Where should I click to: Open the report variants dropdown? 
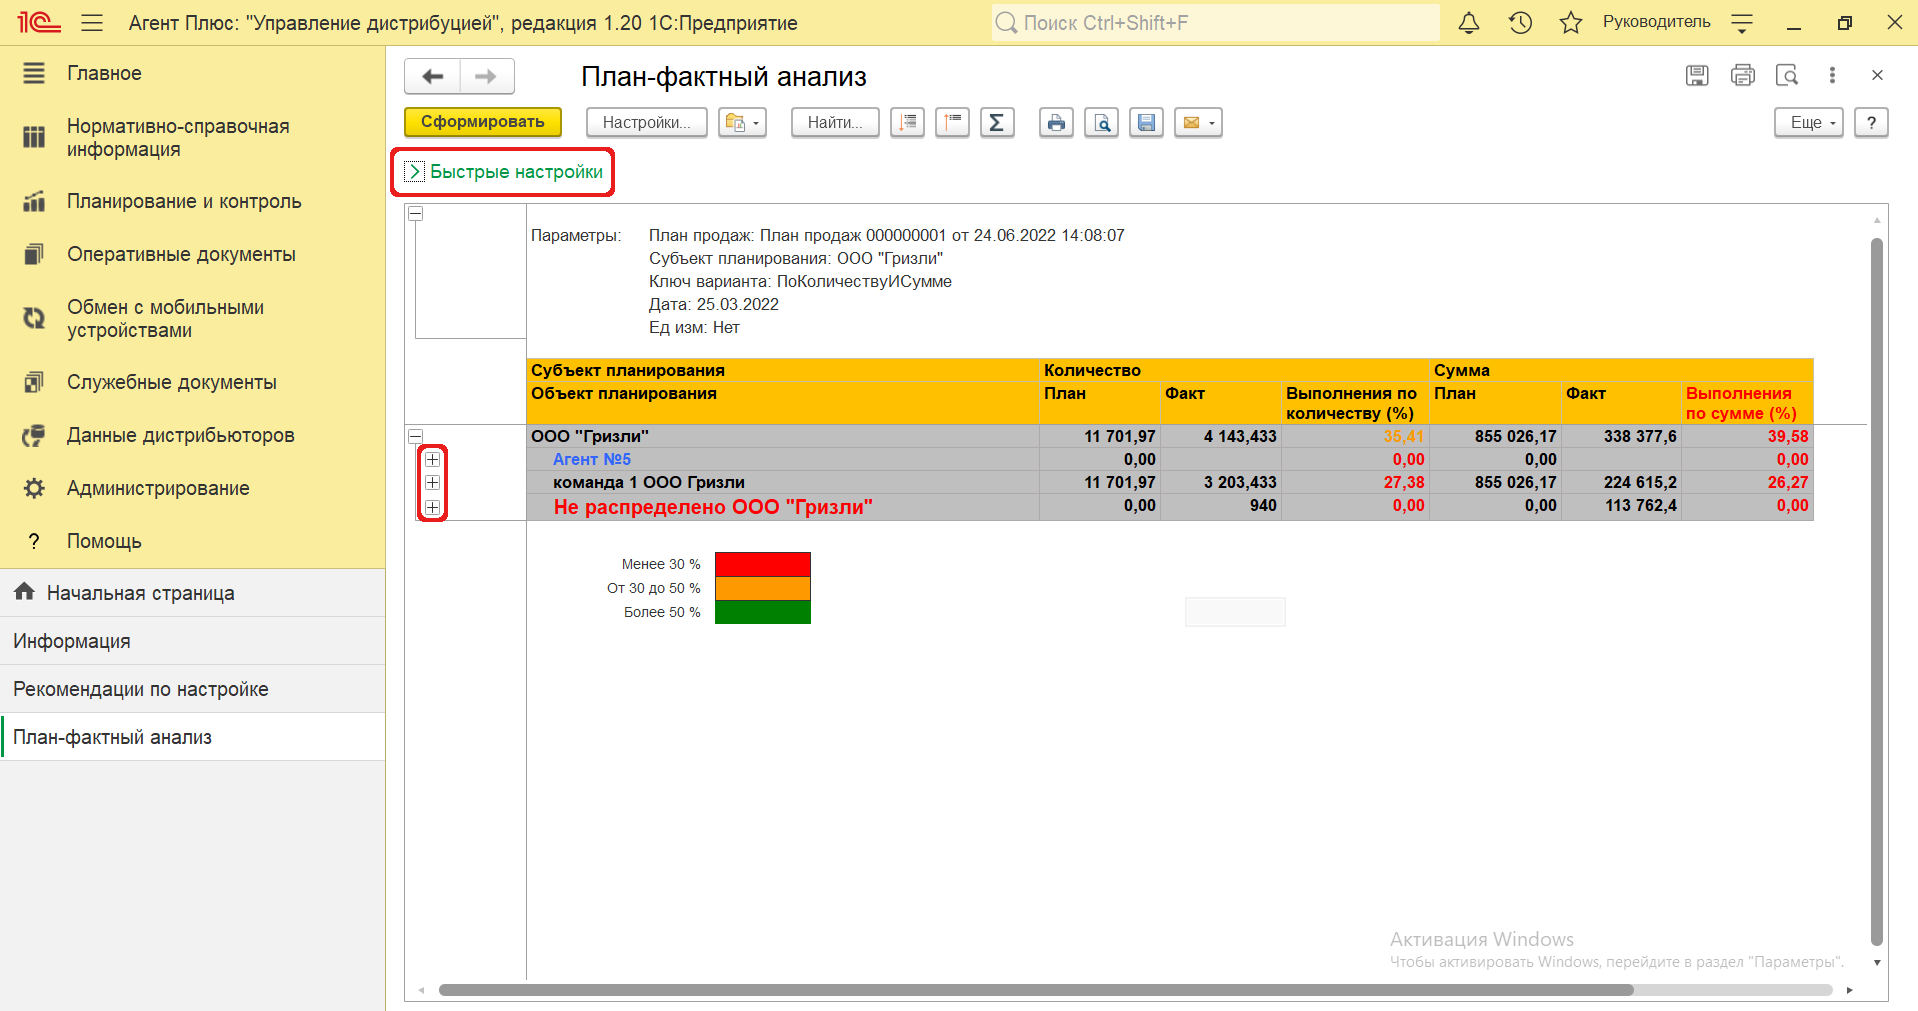click(x=742, y=122)
